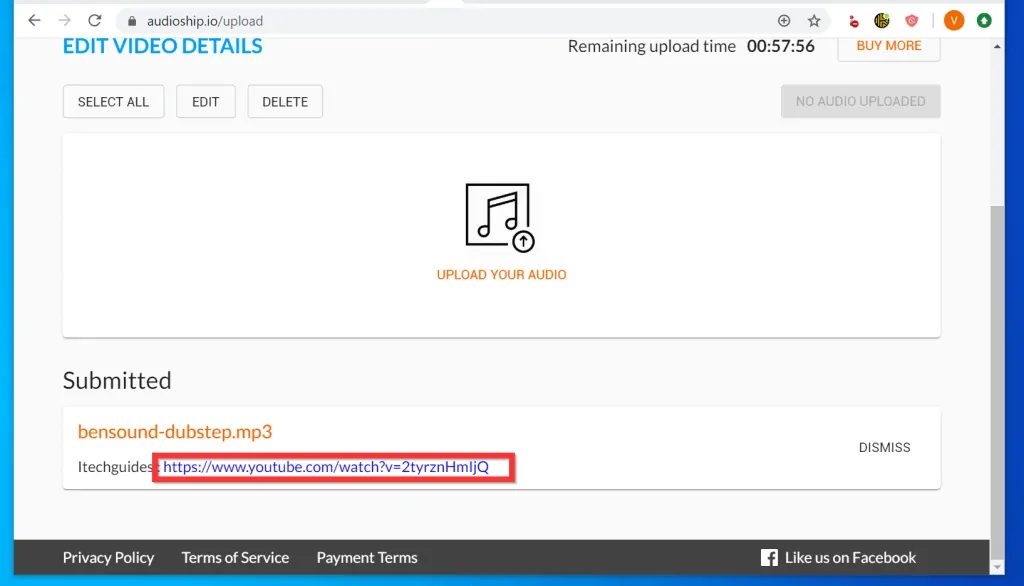The width and height of the screenshot is (1024, 586).
Task: Click the padlock site info icon
Action: (x=132, y=21)
